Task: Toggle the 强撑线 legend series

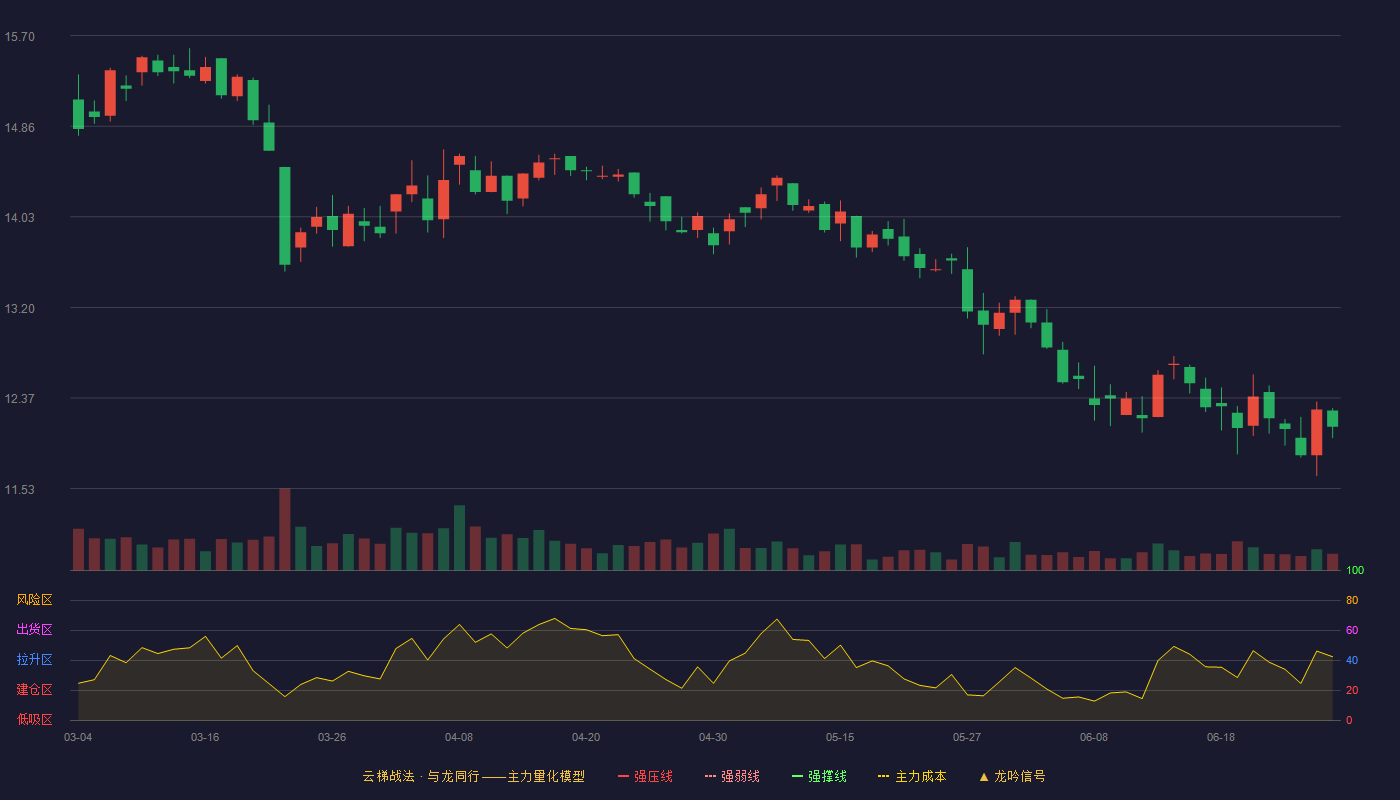Action: (819, 776)
